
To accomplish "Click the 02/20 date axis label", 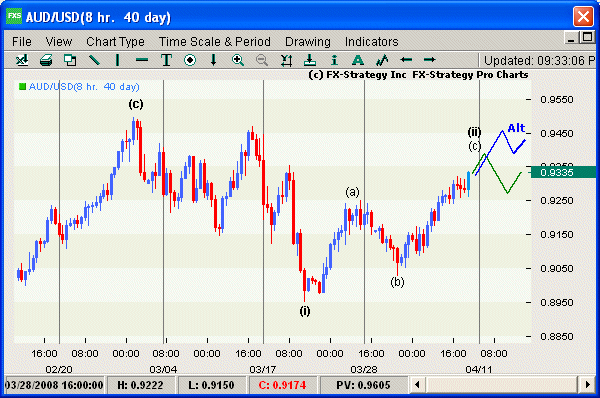I will (59, 369).
